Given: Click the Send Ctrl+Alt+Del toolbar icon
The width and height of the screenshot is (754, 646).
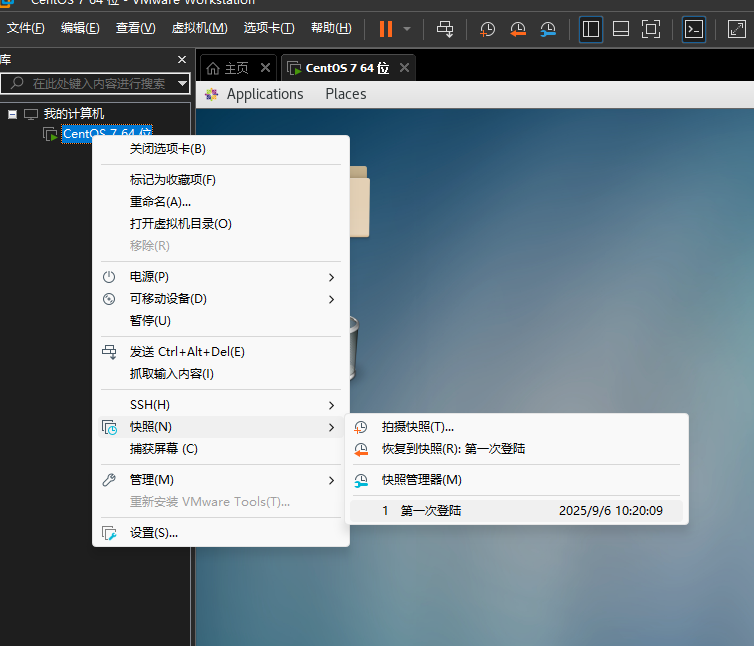Looking at the screenshot, I should coord(445,29).
